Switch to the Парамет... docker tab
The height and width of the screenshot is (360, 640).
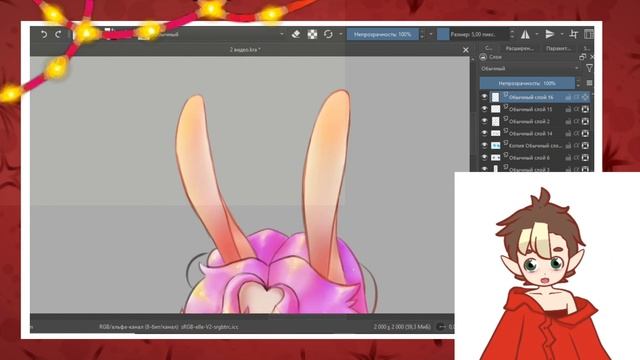pos(558,48)
